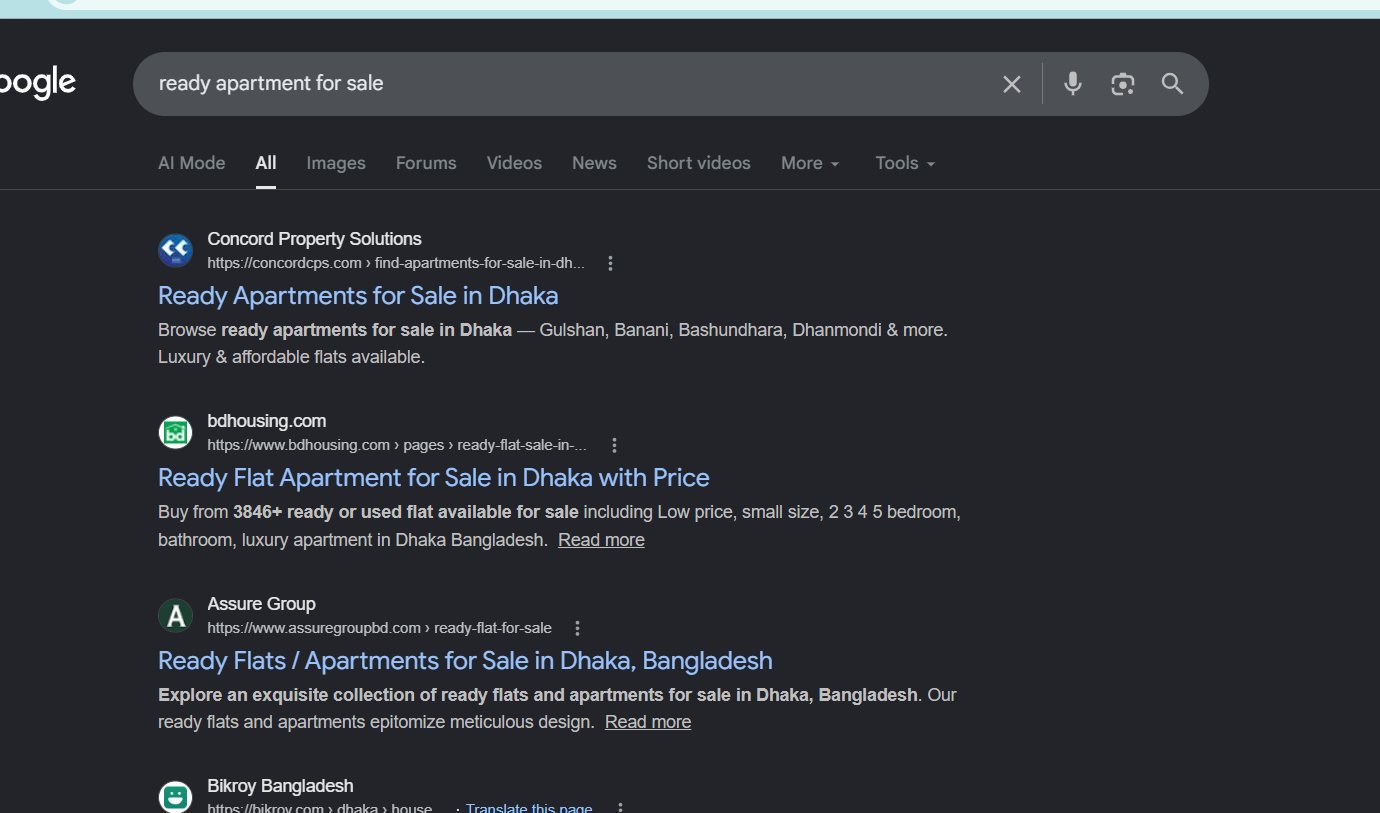Open search by image camera icon

click(x=1123, y=84)
